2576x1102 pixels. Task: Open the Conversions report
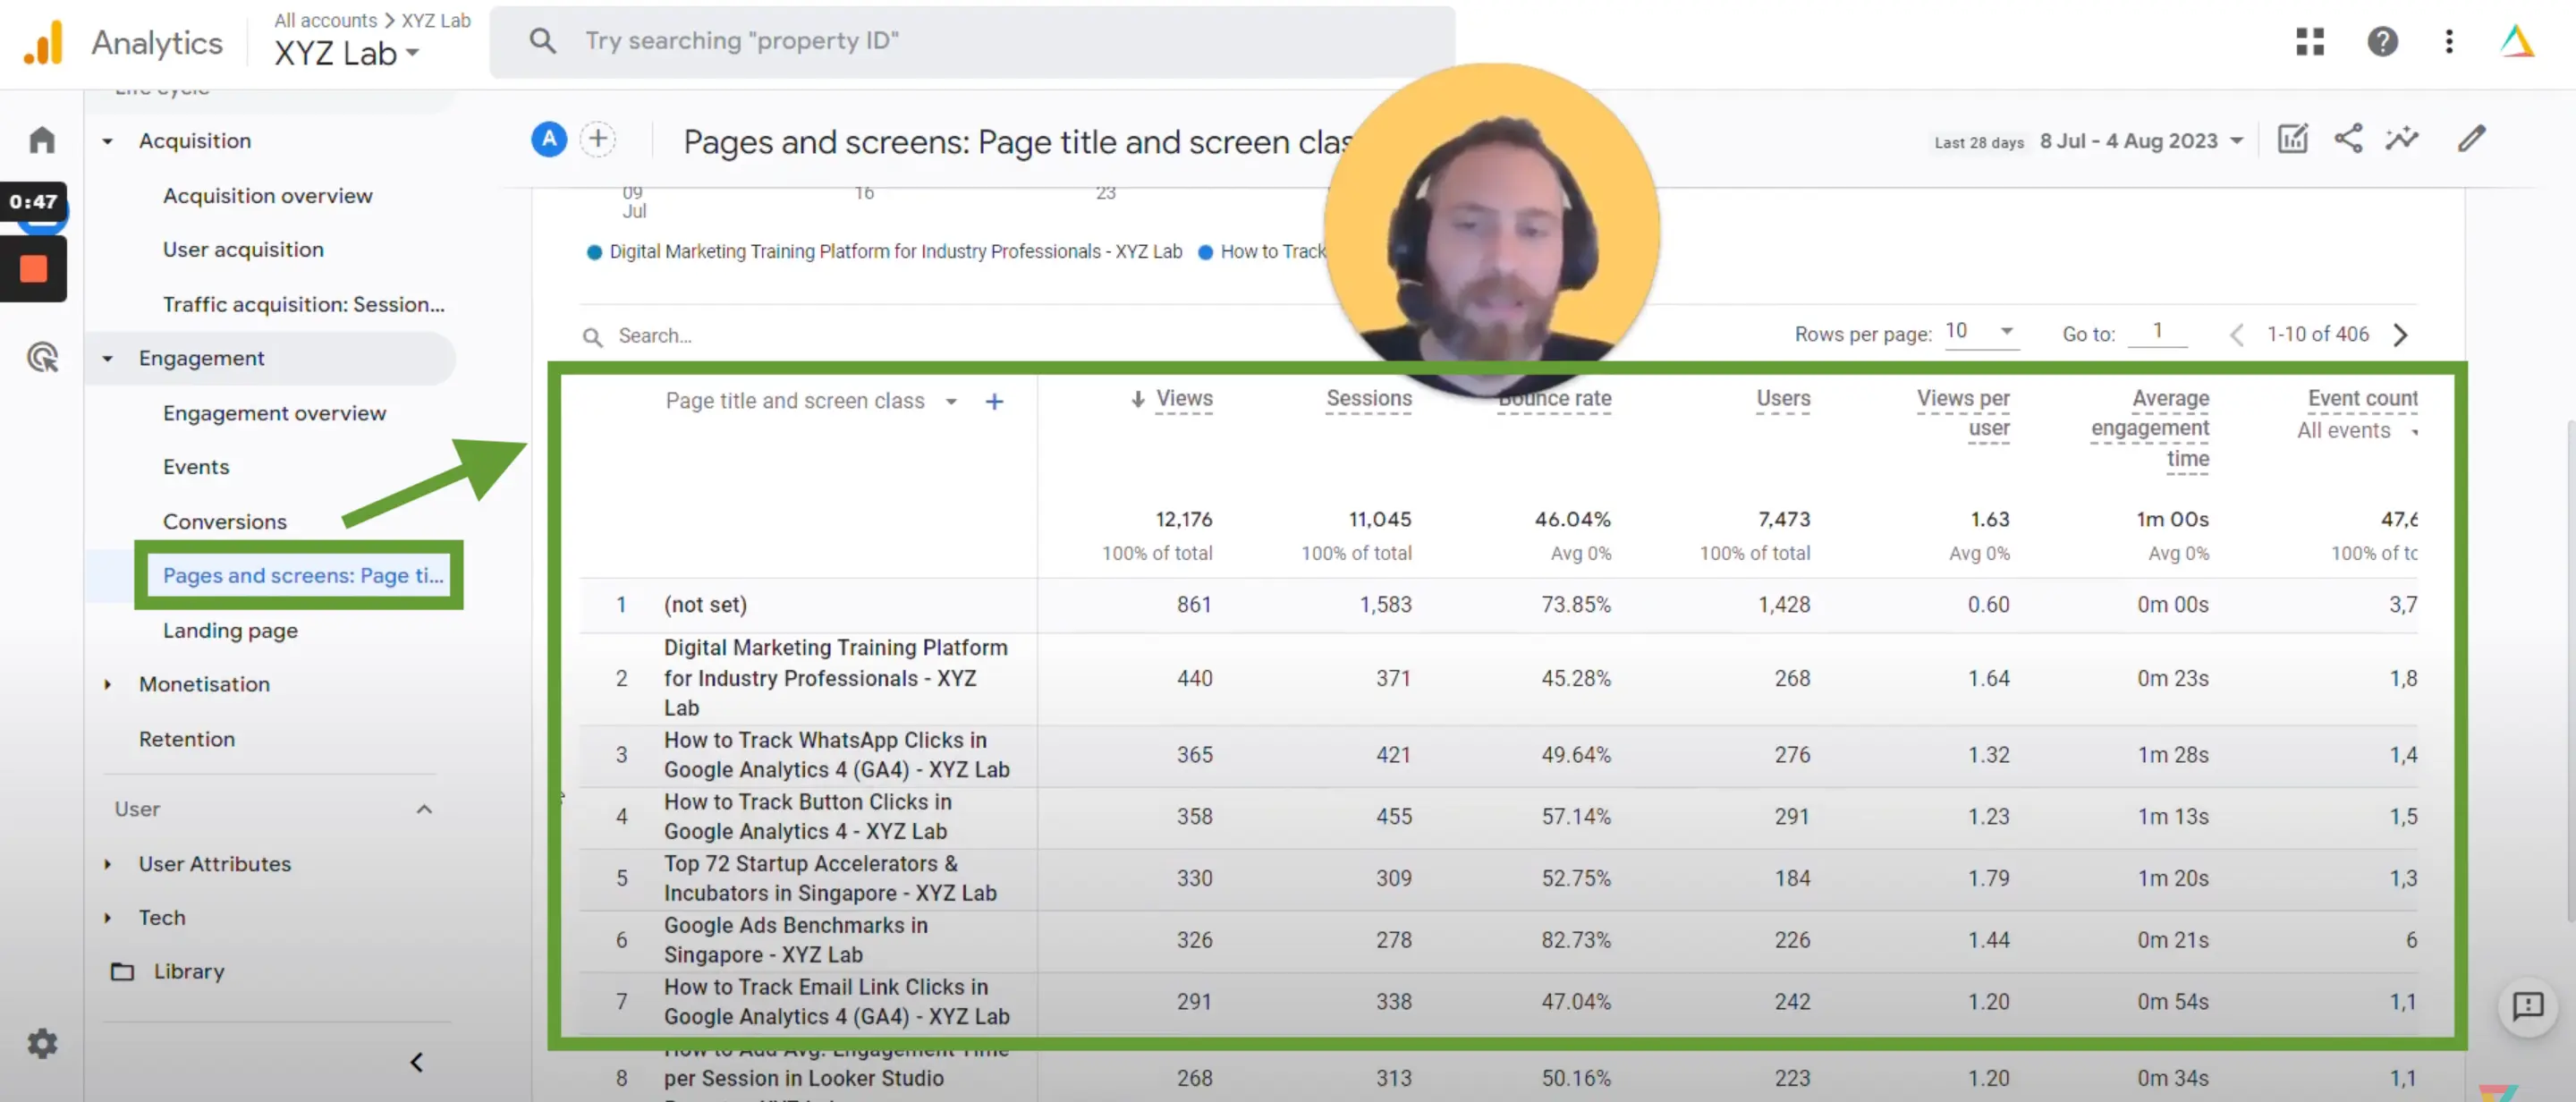pyautogui.click(x=225, y=522)
